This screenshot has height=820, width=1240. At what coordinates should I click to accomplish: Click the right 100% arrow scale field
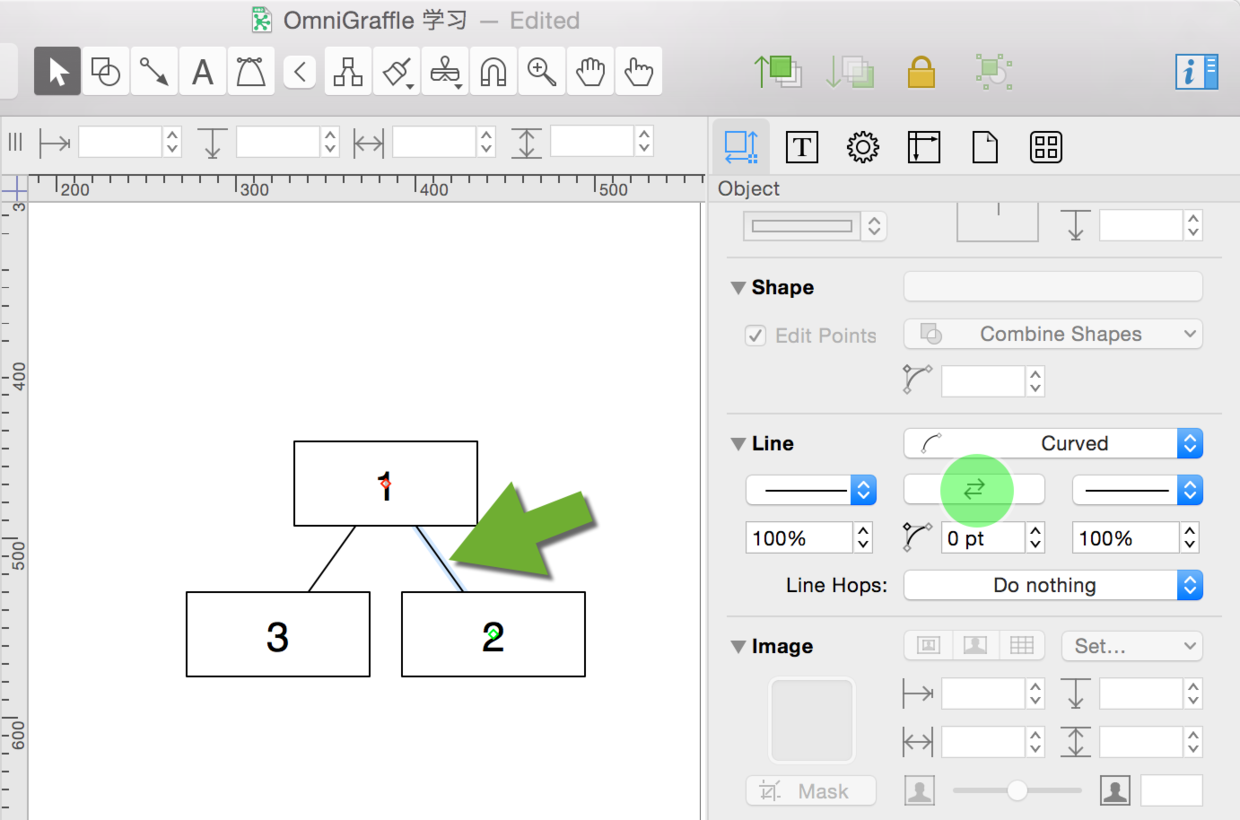click(x=1126, y=538)
